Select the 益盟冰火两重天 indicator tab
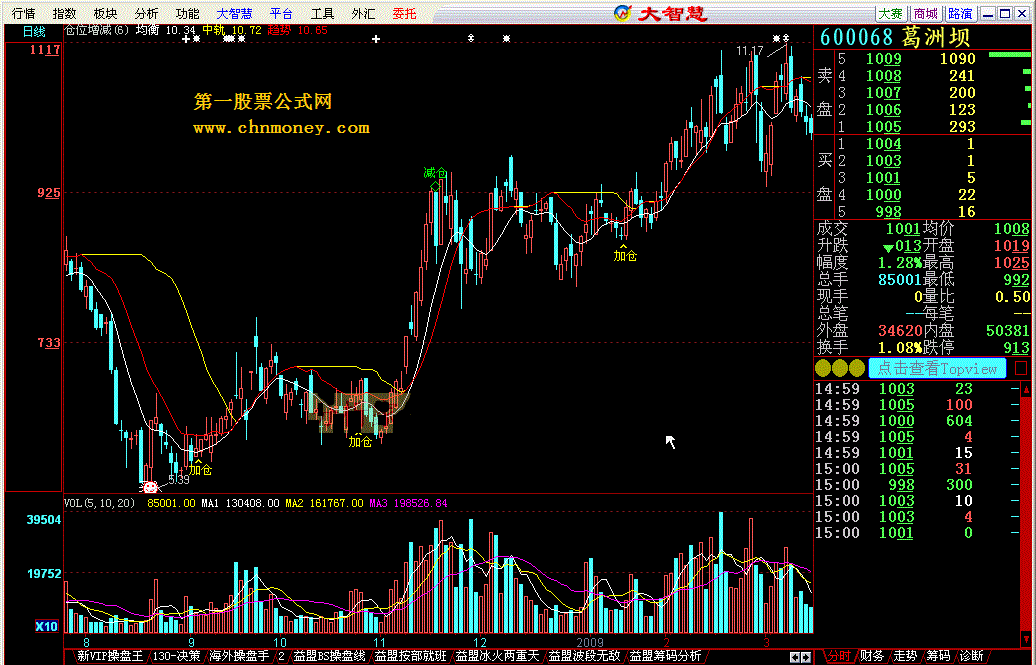This screenshot has width=1036, height=665. click(497, 656)
